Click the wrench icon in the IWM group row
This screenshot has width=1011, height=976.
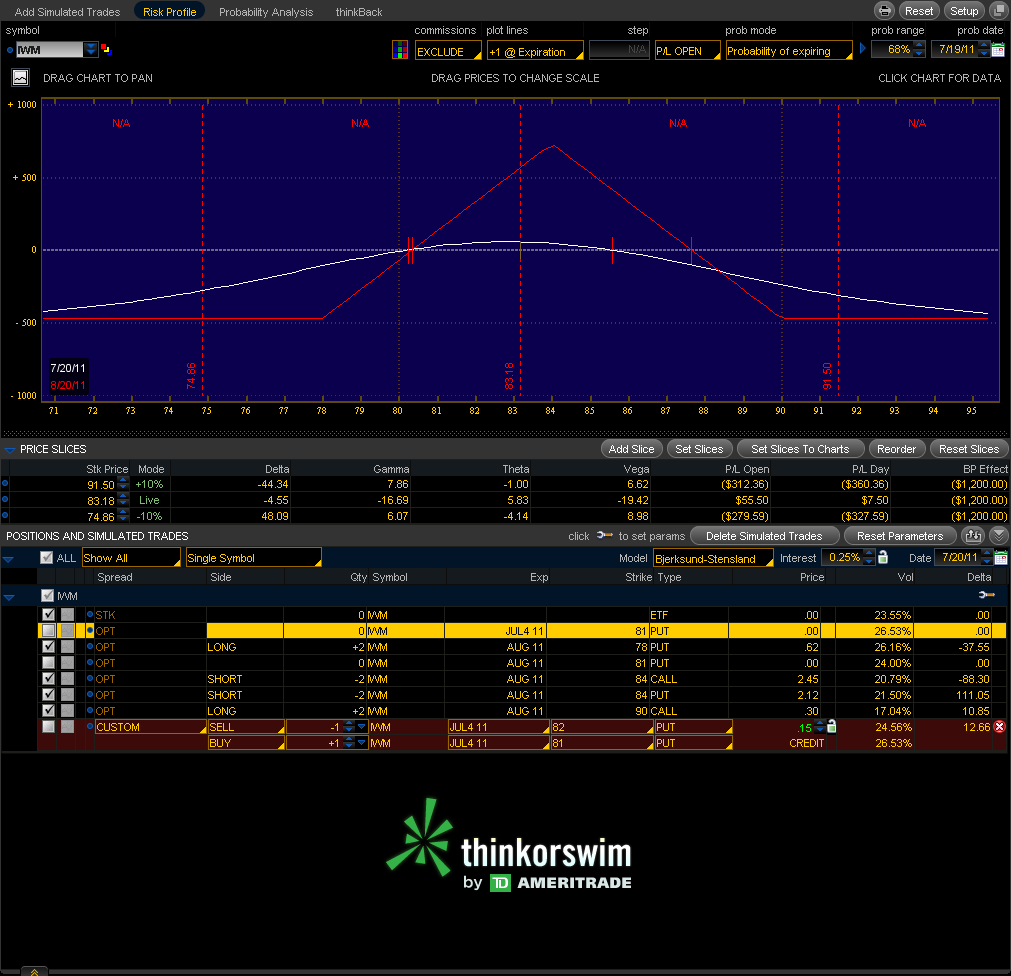(x=986, y=594)
